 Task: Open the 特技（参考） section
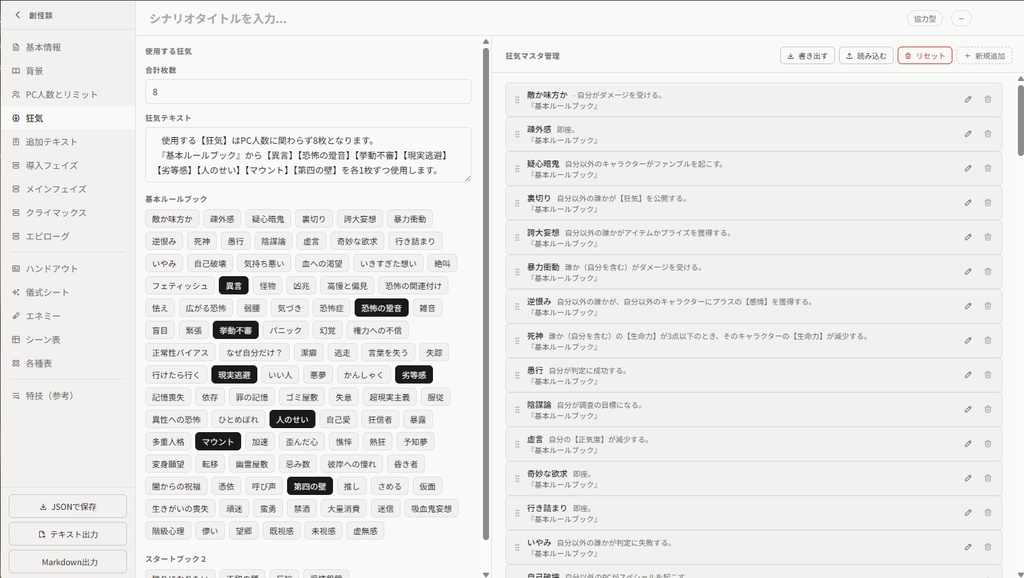click(68, 396)
